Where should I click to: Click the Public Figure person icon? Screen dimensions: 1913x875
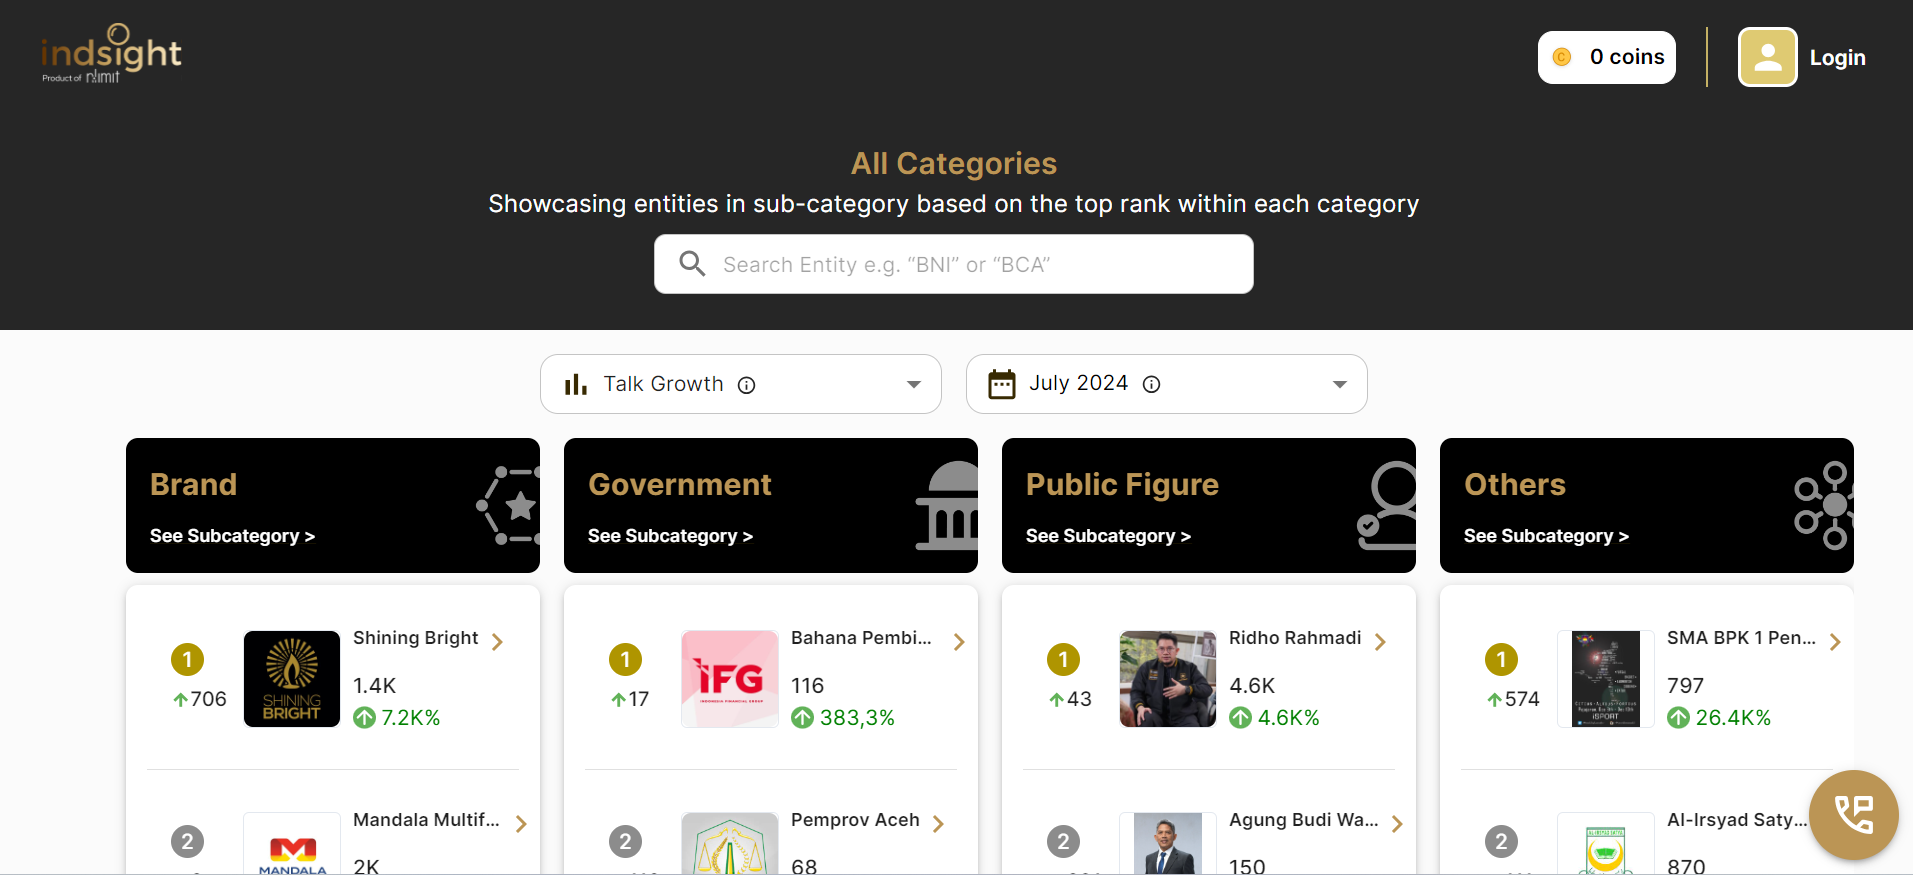click(x=1386, y=506)
